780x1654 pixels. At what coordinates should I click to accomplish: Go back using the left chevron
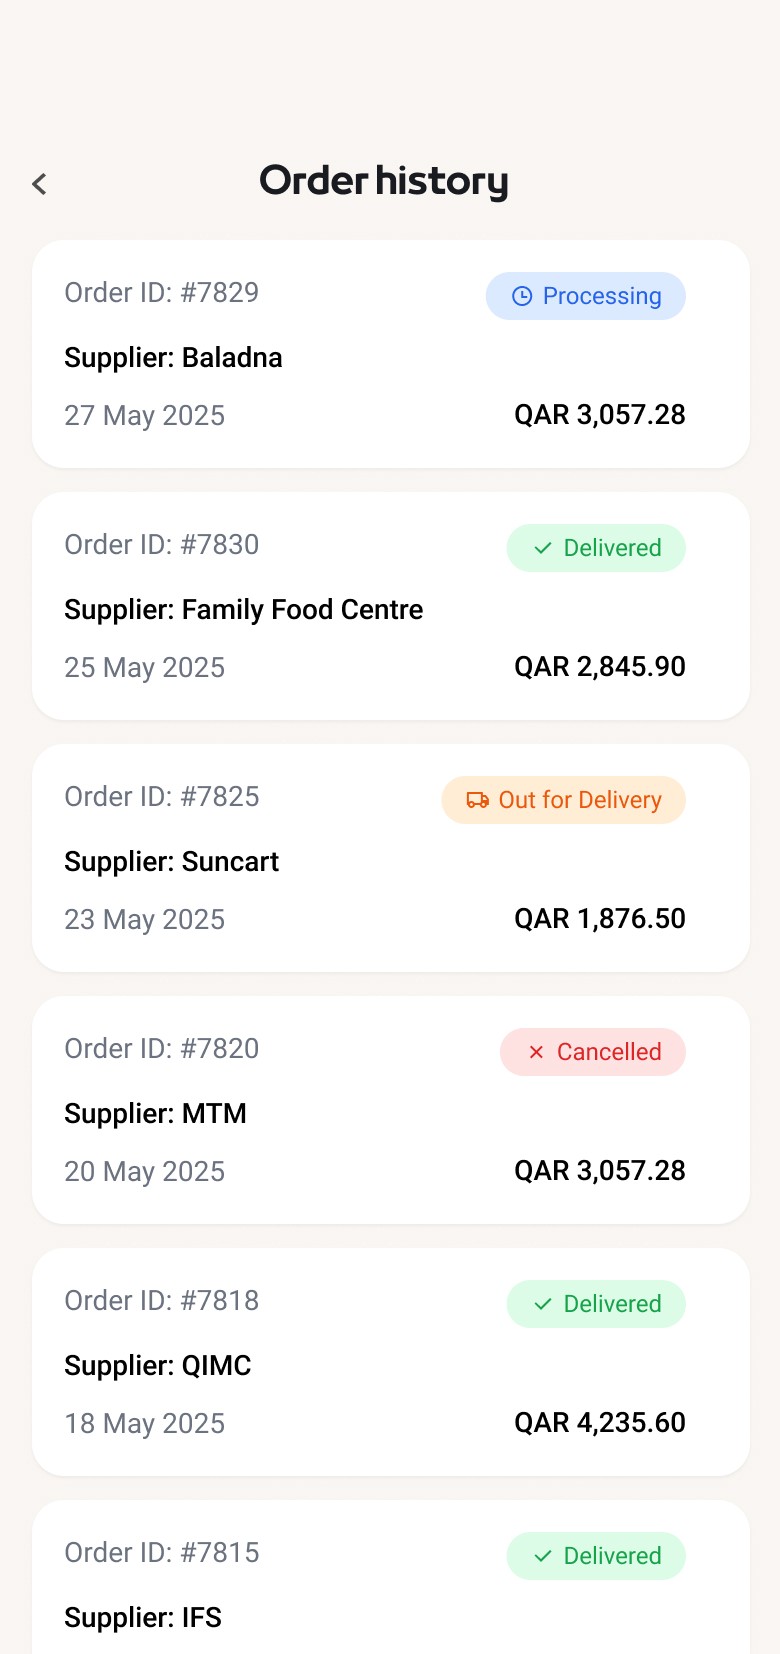pos(39,184)
